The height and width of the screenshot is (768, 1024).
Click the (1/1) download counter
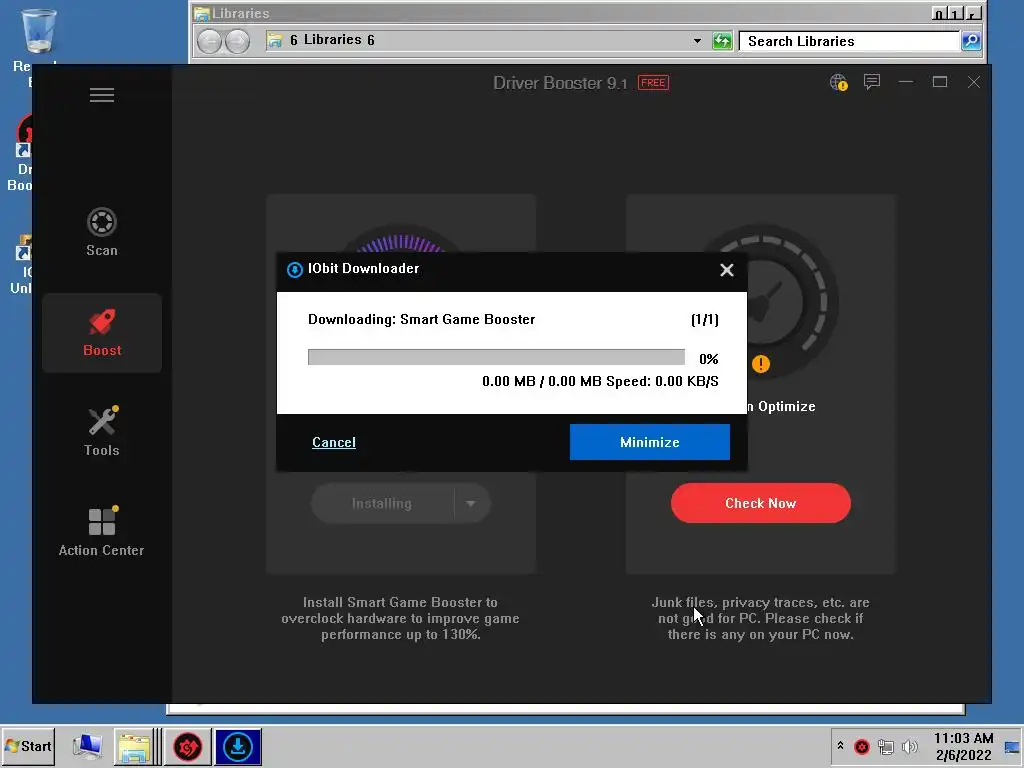705,319
